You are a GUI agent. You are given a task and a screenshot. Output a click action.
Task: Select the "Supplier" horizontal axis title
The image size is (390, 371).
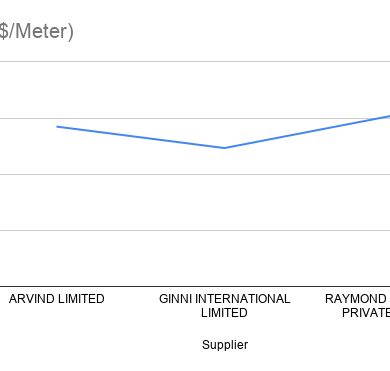[225, 345]
